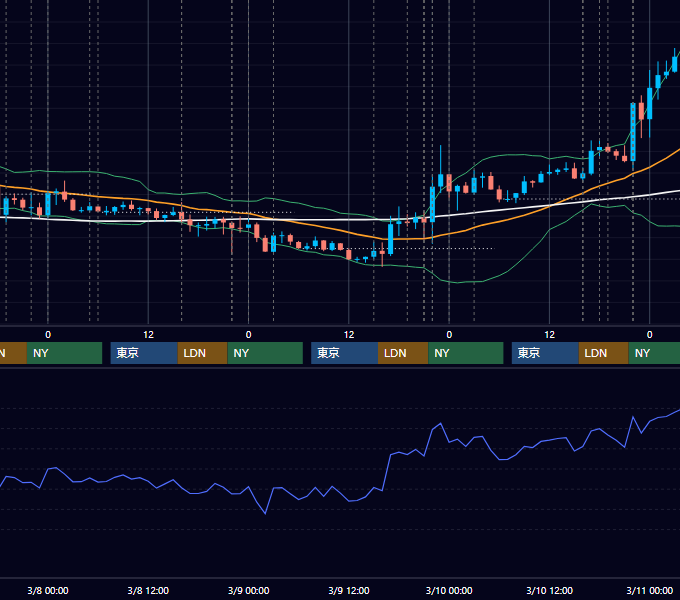This screenshot has width=680, height=600.
Task: Select the 東京 session block nearest 3/10 12:00
Action: (x=545, y=353)
